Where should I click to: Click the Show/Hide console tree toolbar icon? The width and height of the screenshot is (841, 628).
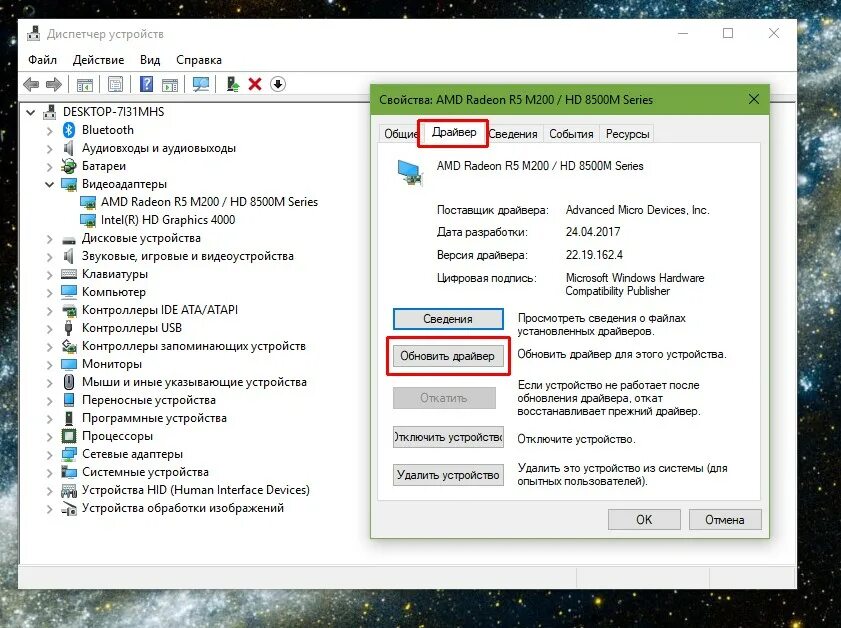[85, 84]
